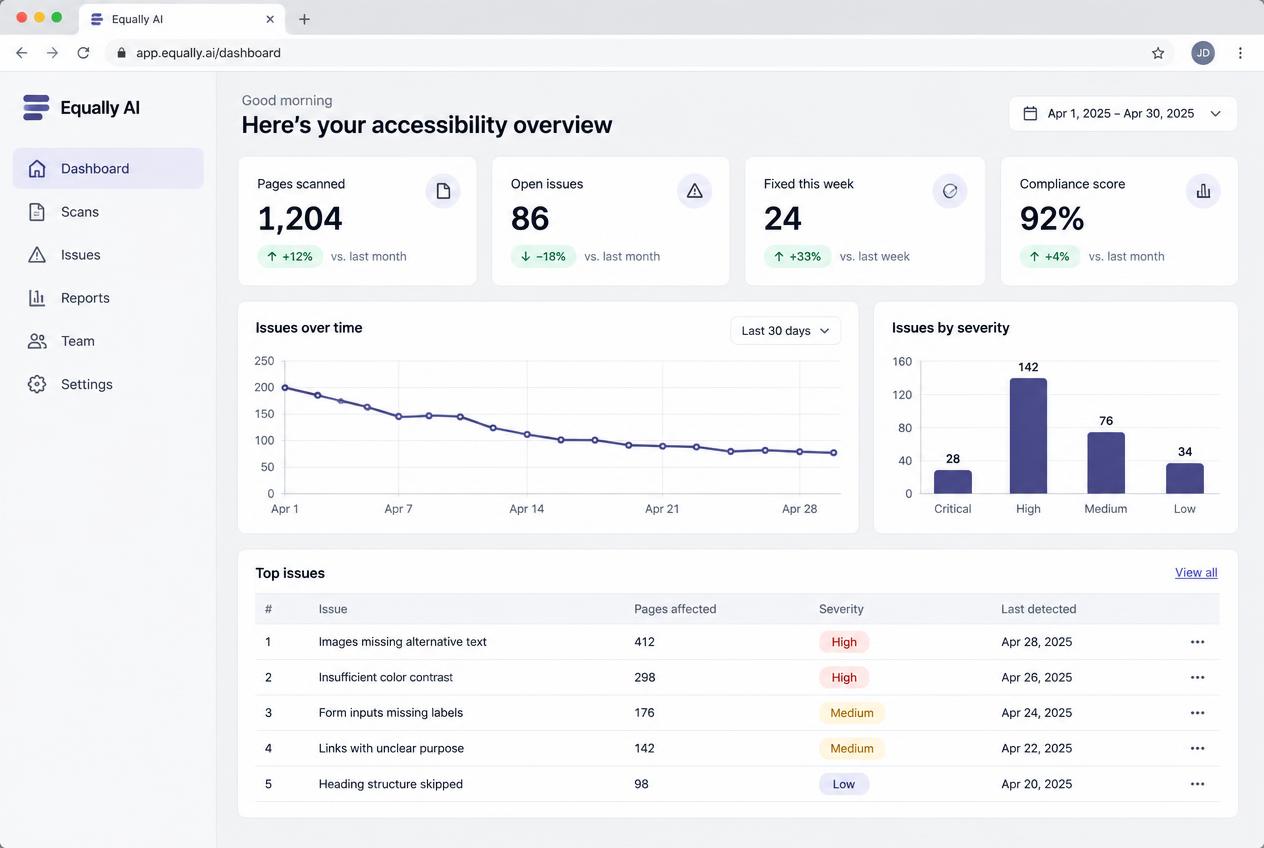
Task: Click Images missing alternative text issue
Action: coord(403,642)
